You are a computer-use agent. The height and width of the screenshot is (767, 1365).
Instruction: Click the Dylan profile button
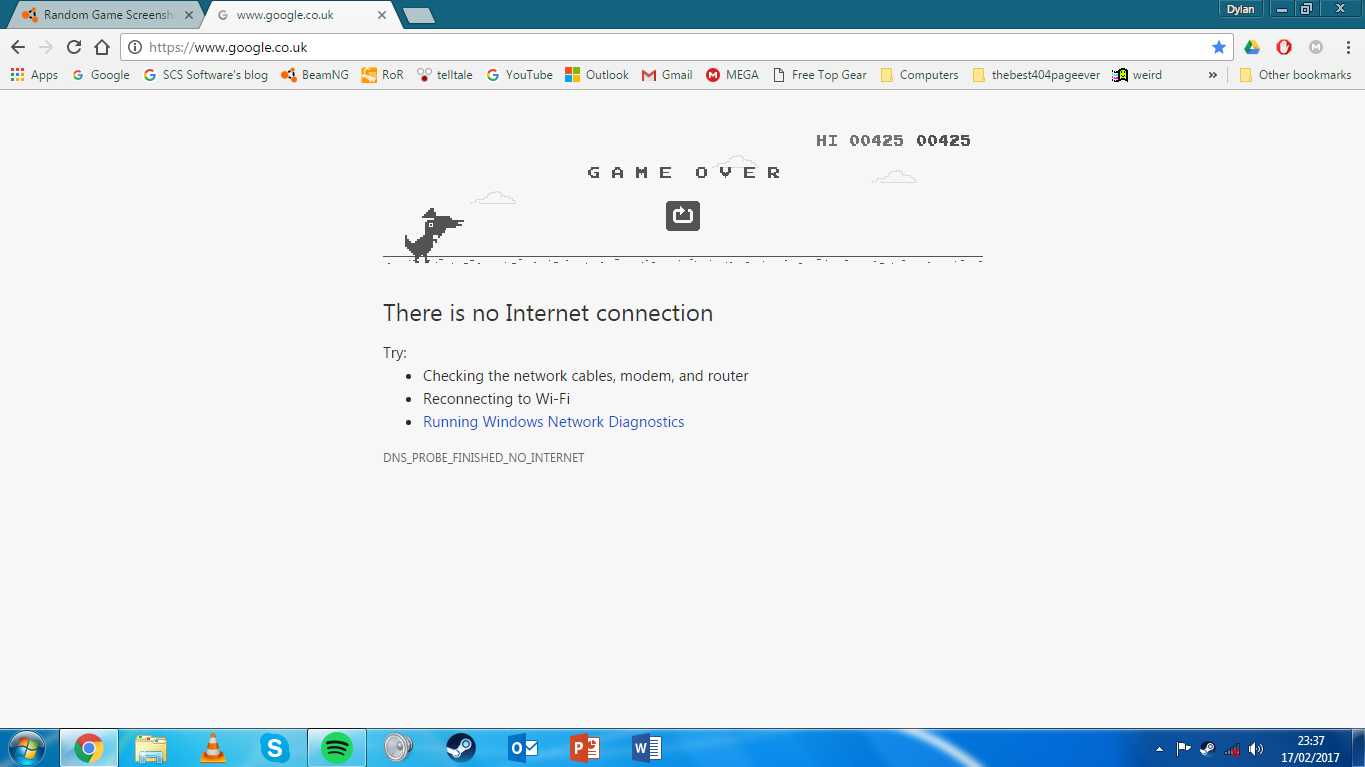tap(1241, 9)
